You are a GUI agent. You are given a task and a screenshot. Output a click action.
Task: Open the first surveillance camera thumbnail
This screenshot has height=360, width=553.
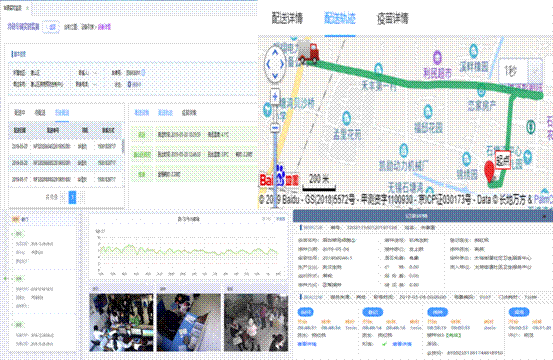(121, 322)
